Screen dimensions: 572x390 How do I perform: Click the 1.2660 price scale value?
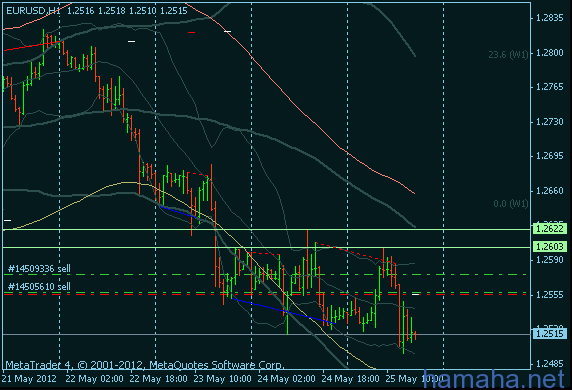pyautogui.click(x=550, y=191)
